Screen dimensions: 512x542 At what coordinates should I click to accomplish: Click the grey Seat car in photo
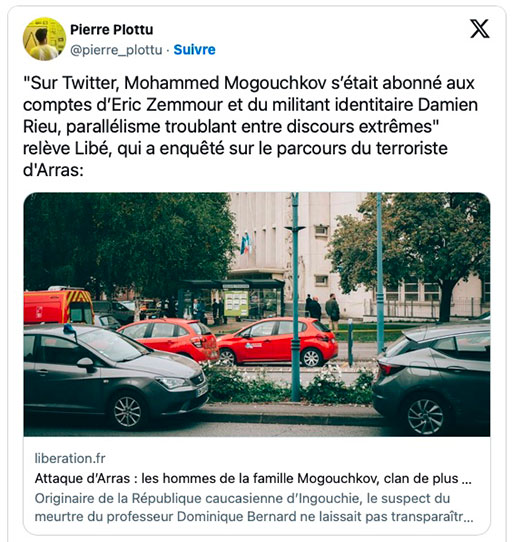[116, 375]
